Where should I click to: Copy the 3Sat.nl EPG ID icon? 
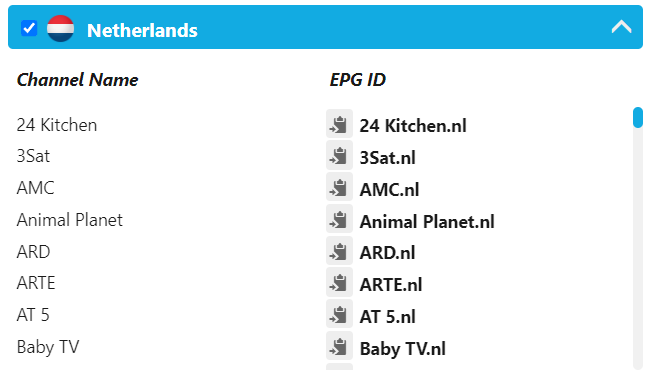tap(339, 155)
